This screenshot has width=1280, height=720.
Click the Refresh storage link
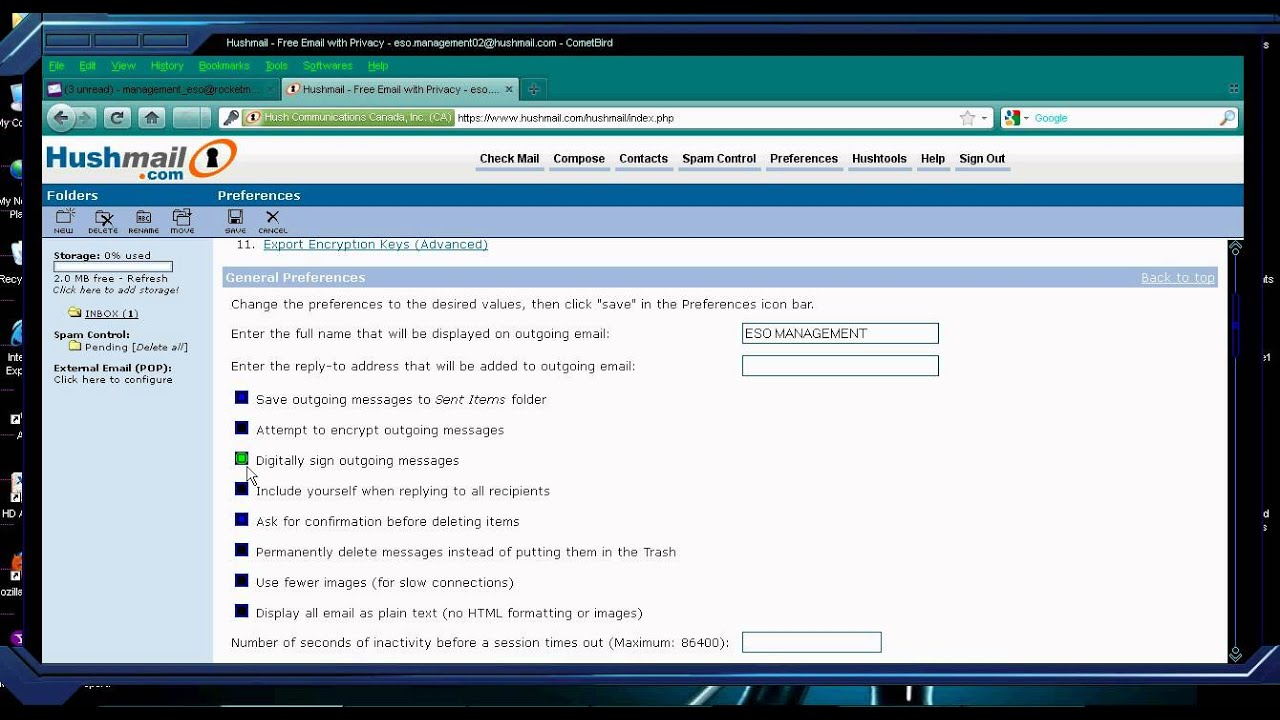tap(147, 279)
